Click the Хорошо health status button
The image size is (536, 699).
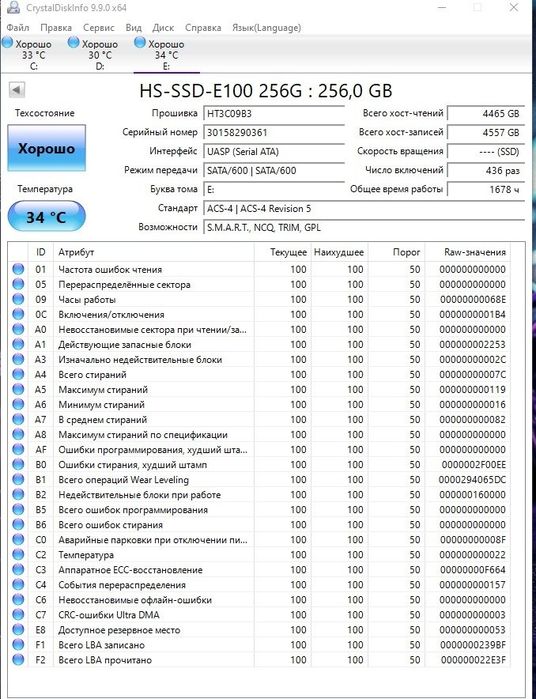46,148
